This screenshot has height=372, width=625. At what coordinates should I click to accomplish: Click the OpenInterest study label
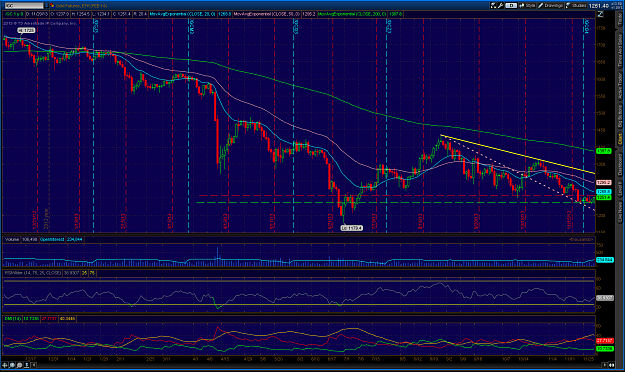(52, 239)
